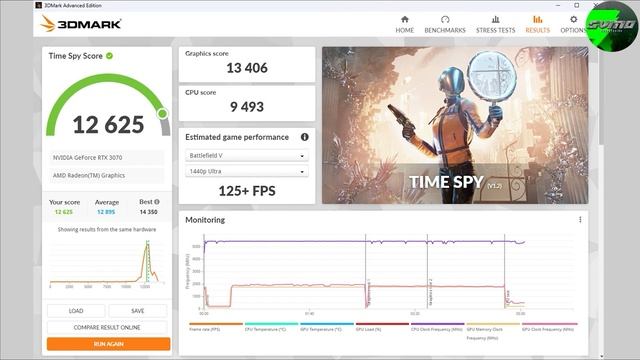640x360 pixels.
Task: Click the 3DMark app icon in the title bar
Action: pyautogui.click(x=38, y=5)
